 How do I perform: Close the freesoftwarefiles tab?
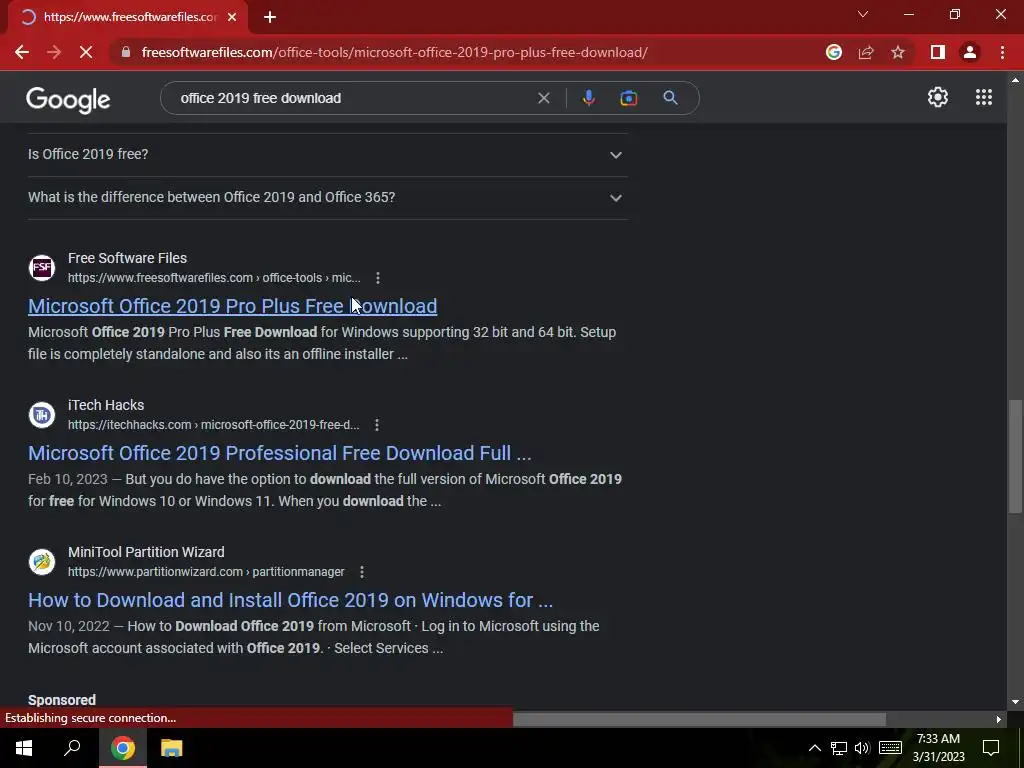[232, 17]
